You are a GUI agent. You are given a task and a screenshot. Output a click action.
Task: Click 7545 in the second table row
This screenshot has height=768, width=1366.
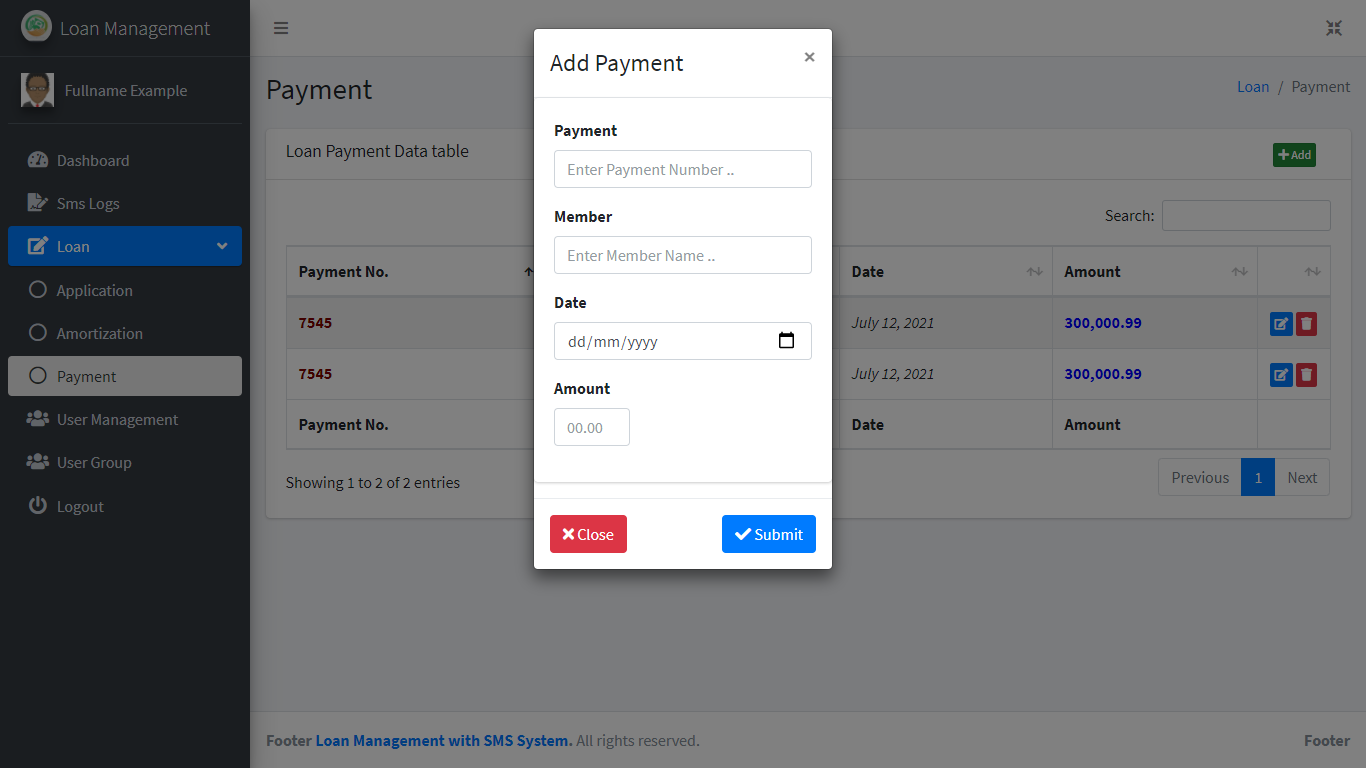pyautogui.click(x=315, y=374)
